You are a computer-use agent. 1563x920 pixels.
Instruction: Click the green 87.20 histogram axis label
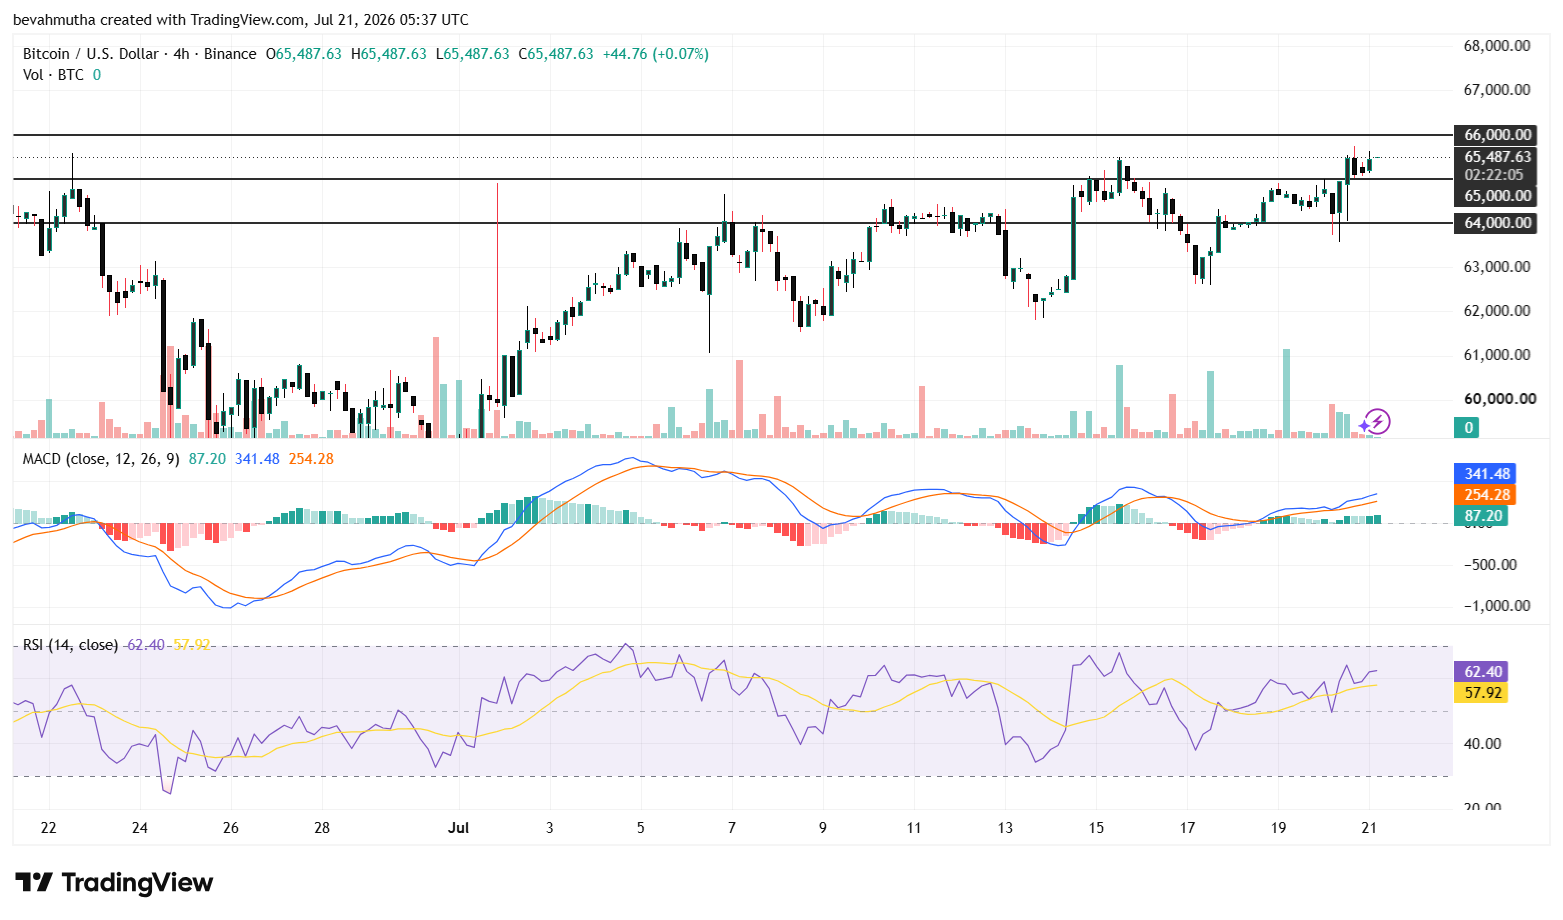pos(1480,516)
